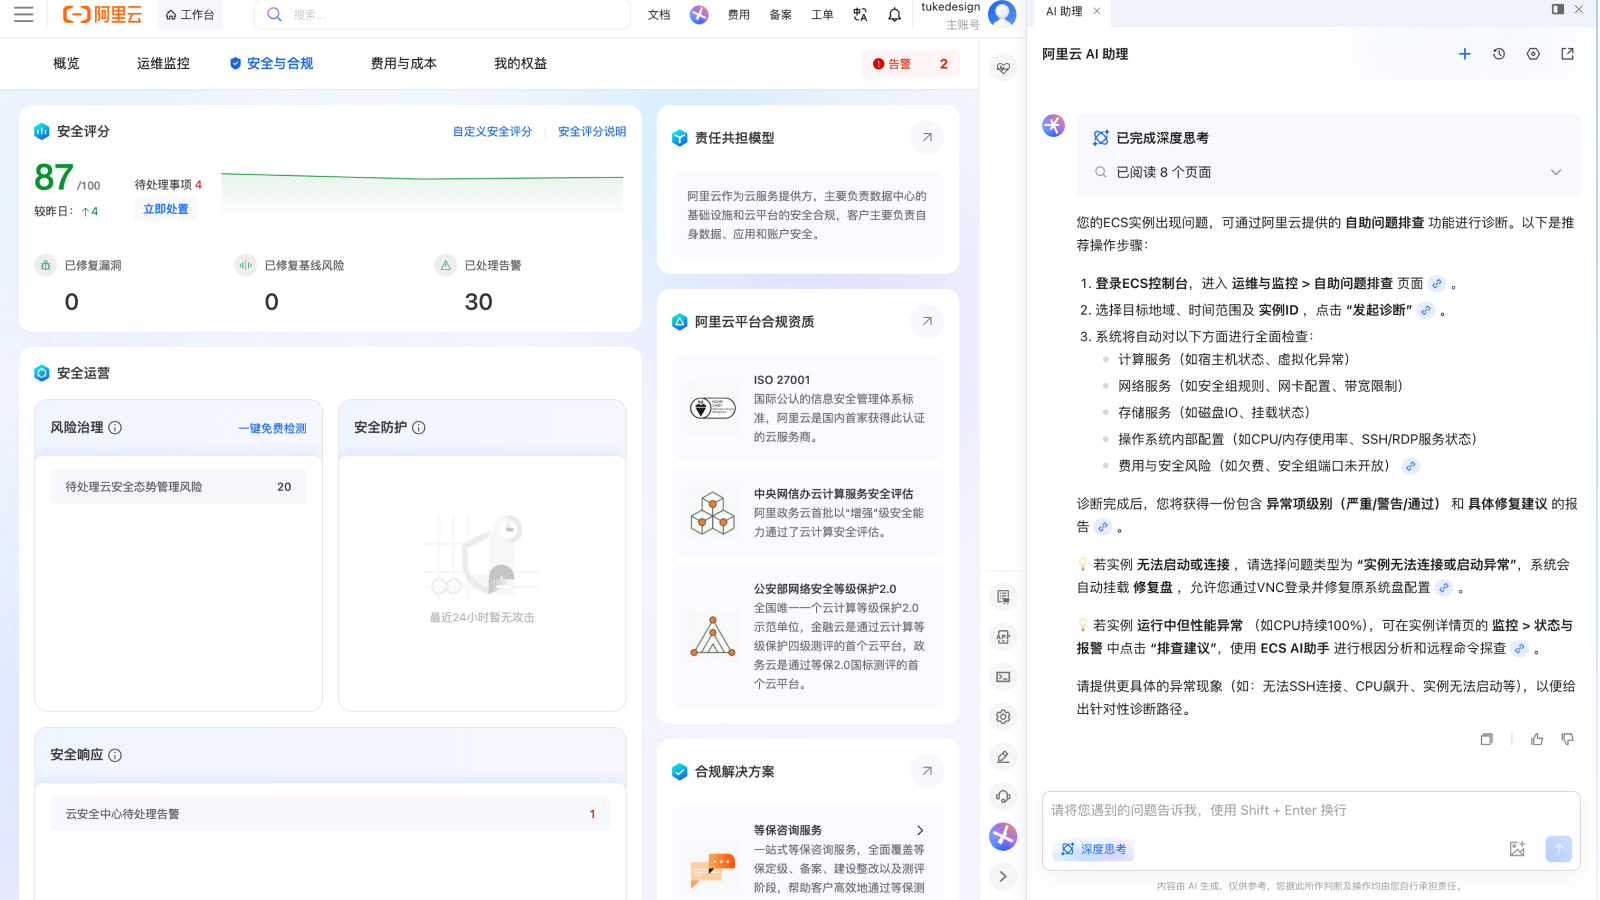Give thumbs up to AI answer

1537,739
